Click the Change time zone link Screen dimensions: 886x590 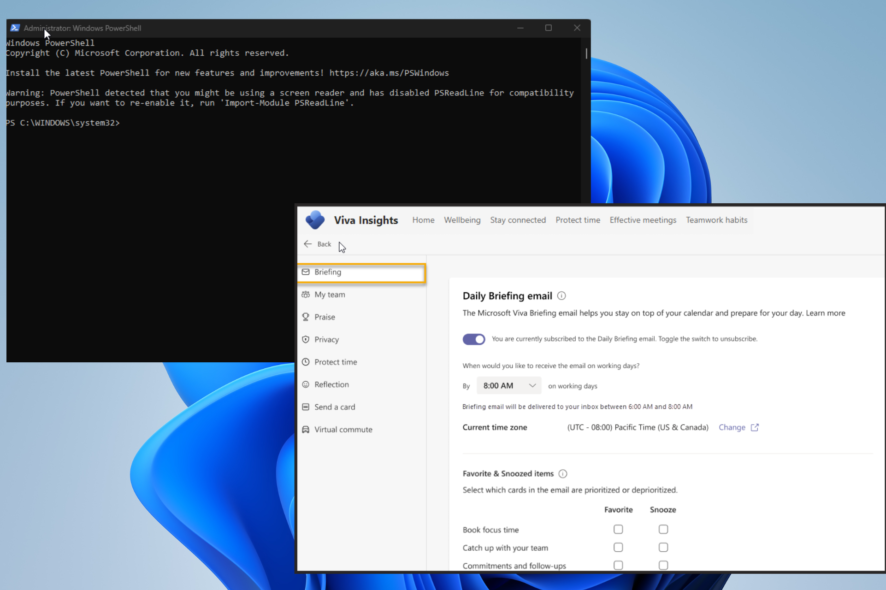click(x=732, y=427)
